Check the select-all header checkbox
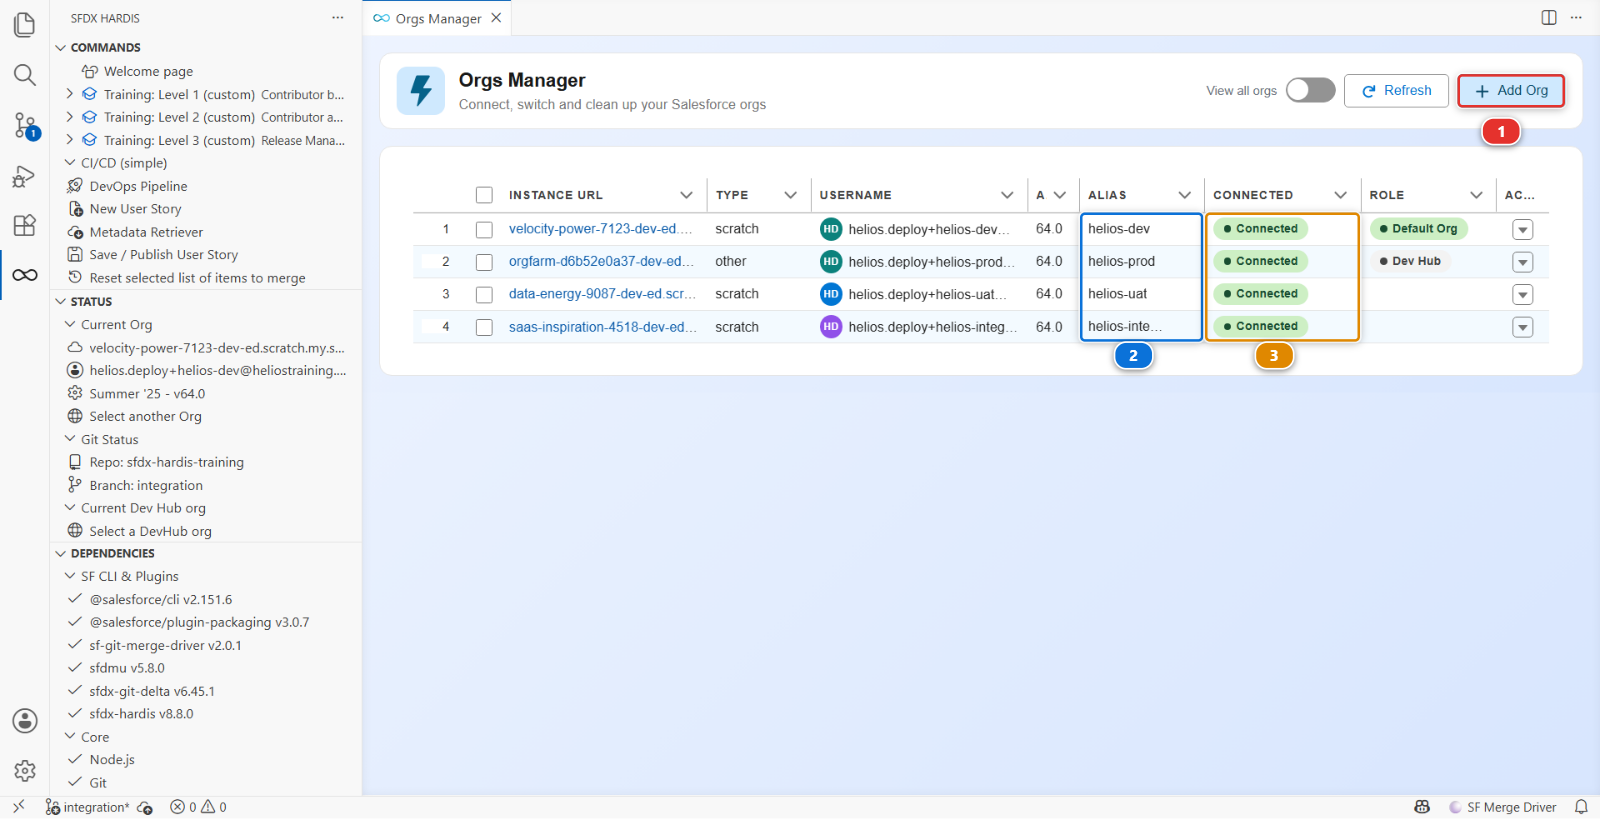The height and width of the screenshot is (819, 1600). pos(484,195)
